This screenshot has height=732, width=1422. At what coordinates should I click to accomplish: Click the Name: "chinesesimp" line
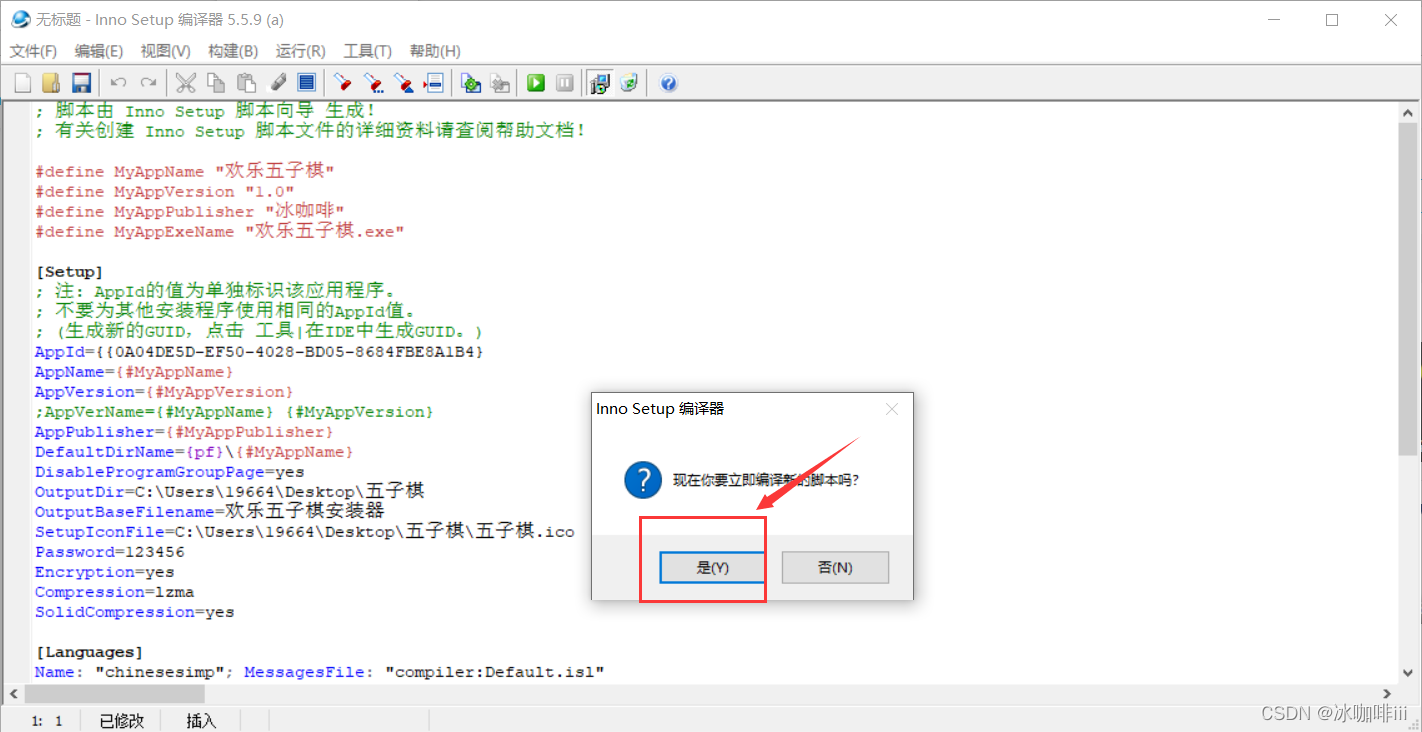point(320,672)
